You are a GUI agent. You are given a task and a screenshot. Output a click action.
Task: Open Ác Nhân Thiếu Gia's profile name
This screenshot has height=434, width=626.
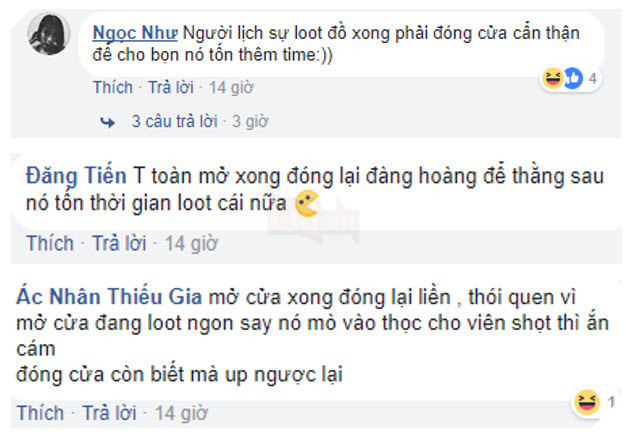[x=109, y=297]
